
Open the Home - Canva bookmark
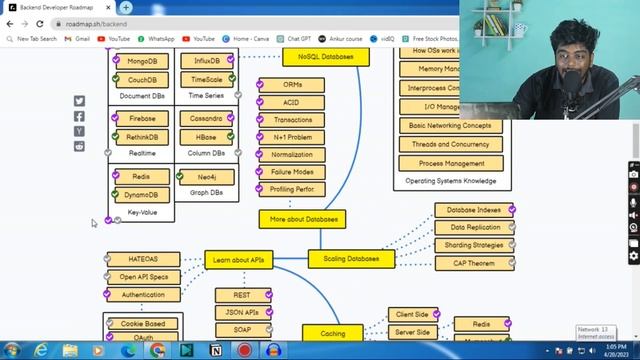click(246, 39)
